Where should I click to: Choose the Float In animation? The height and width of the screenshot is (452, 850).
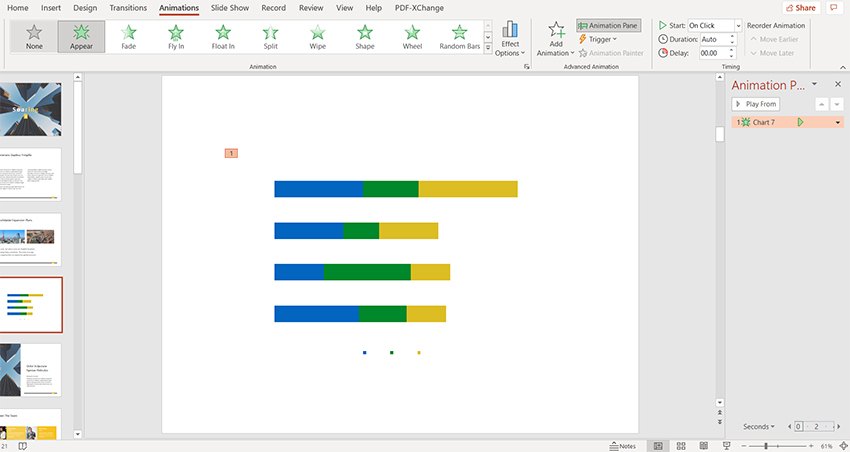pos(223,37)
